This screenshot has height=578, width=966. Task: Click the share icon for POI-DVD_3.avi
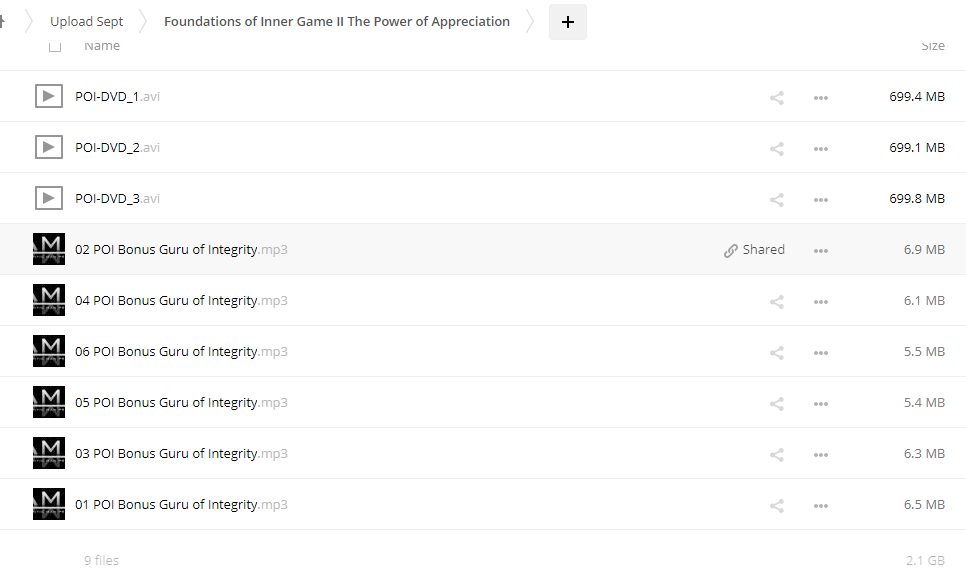776,199
